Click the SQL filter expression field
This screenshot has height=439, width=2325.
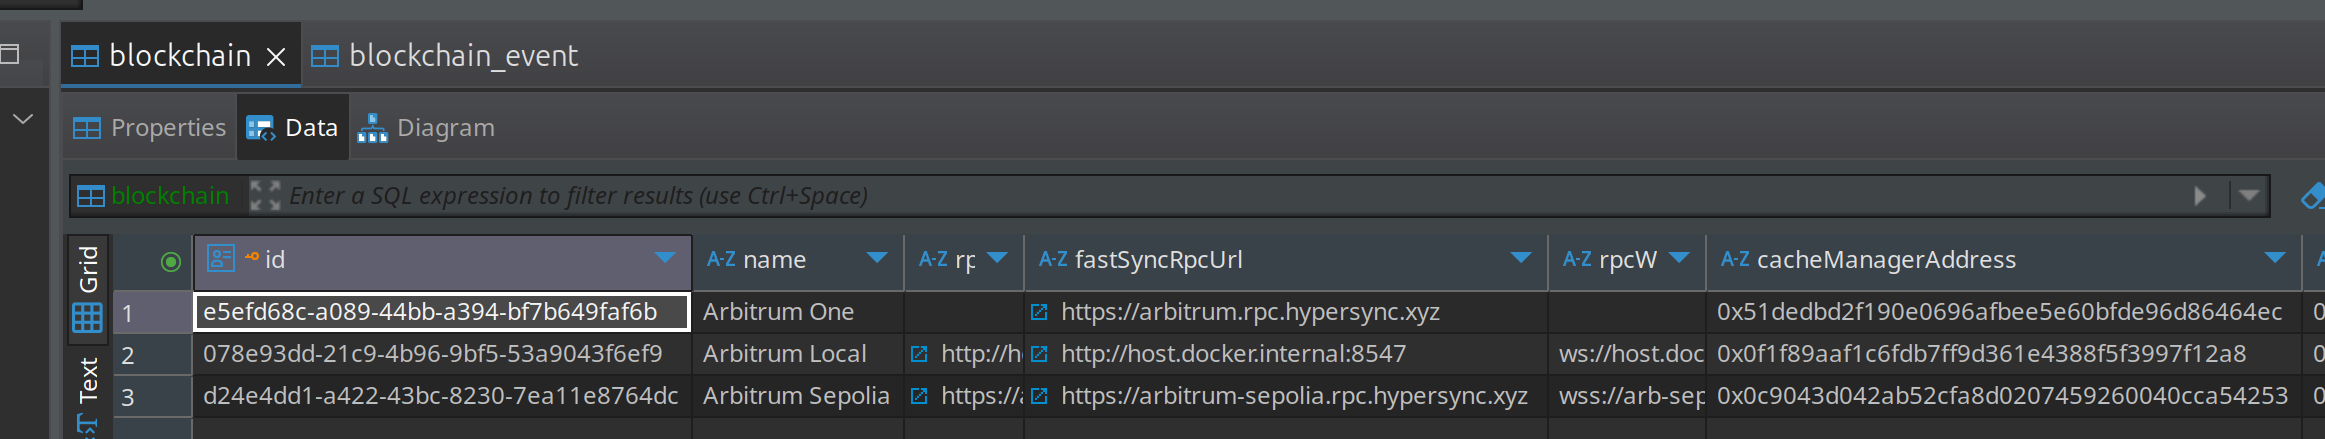[1230, 196]
